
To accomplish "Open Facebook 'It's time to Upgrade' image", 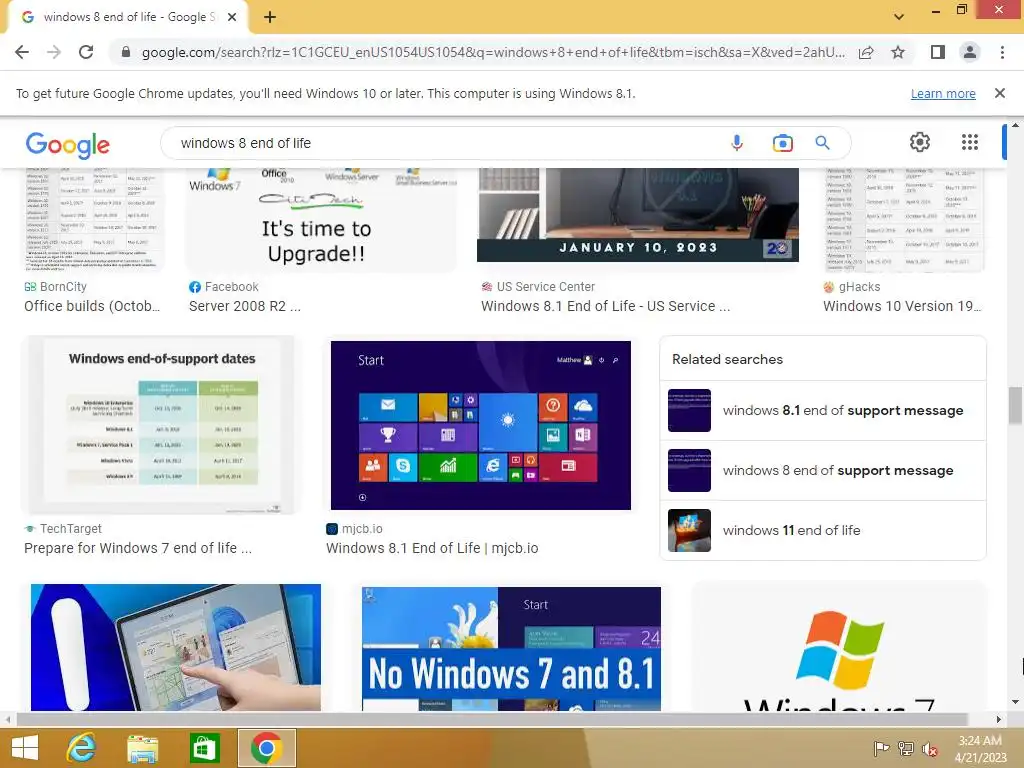I will tap(321, 219).
